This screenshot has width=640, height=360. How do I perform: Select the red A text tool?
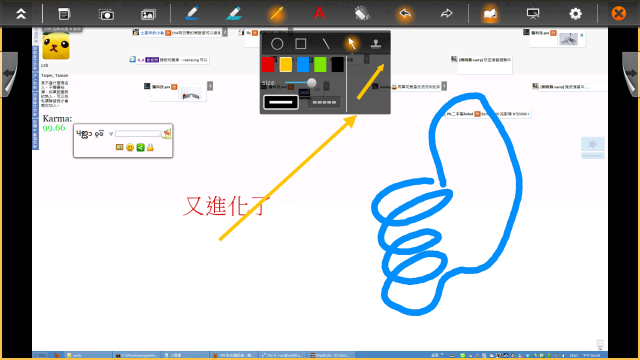[x=319, y=13]
